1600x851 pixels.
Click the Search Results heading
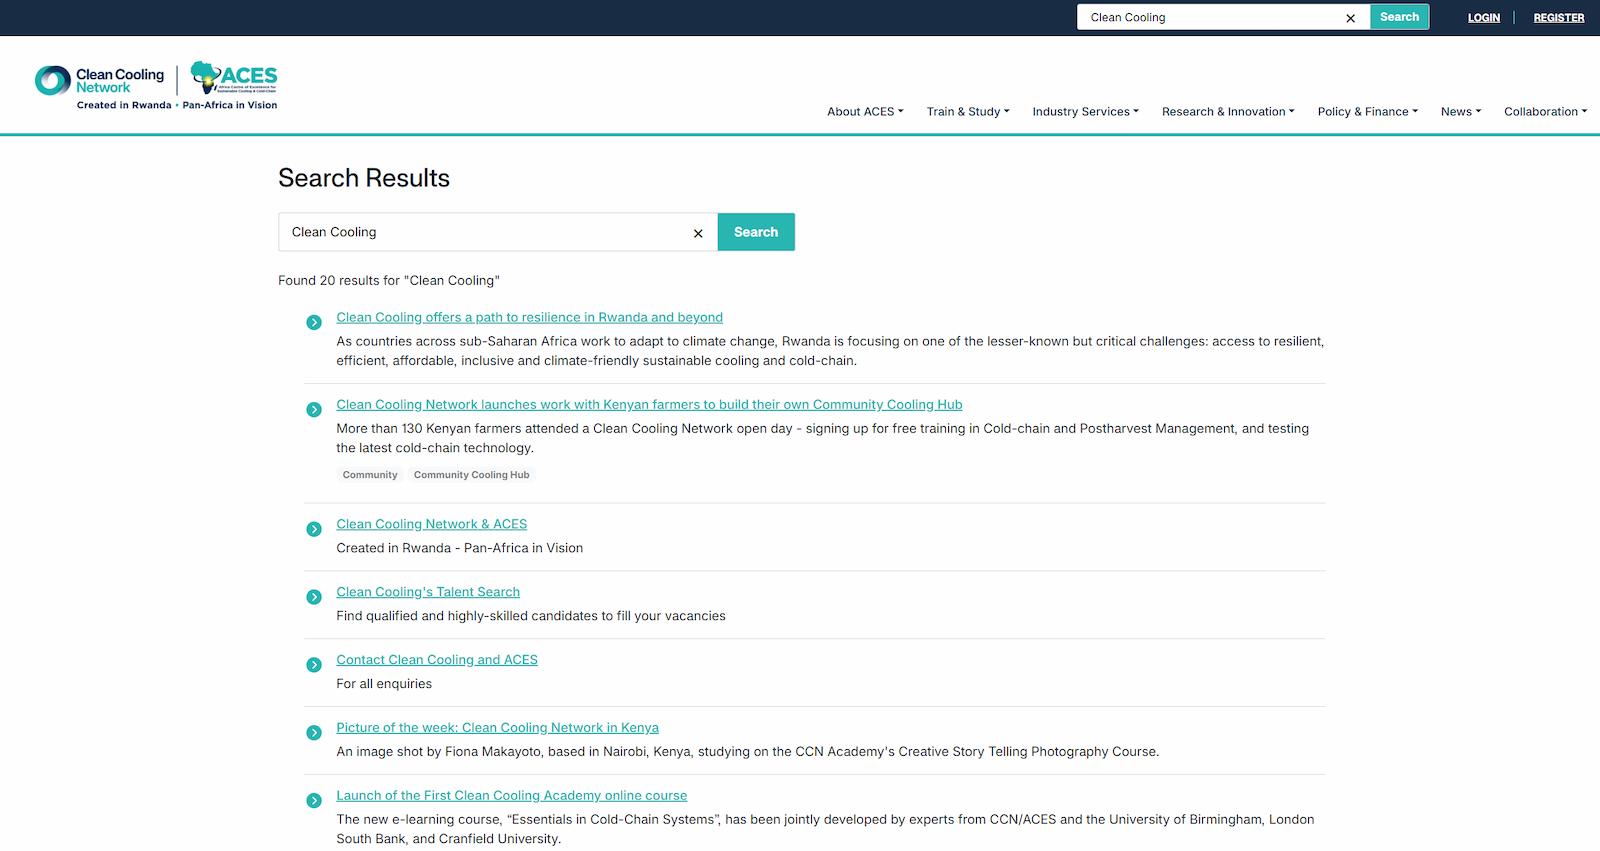(x=364, y=178)
